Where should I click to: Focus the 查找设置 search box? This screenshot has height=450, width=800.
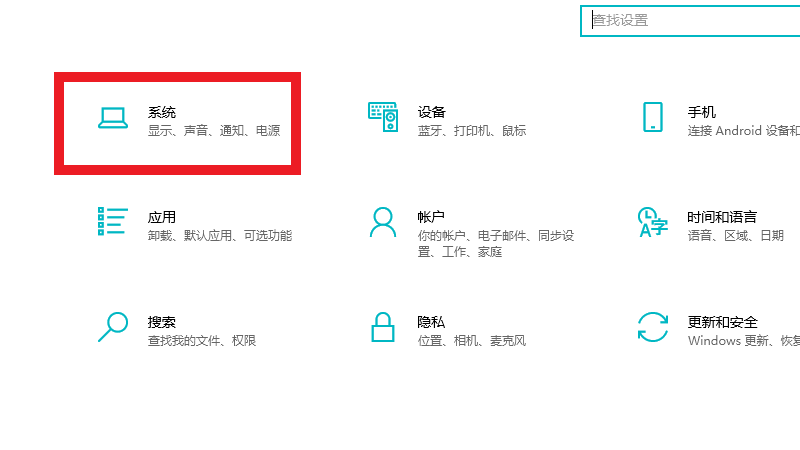(x=690, y=20)
